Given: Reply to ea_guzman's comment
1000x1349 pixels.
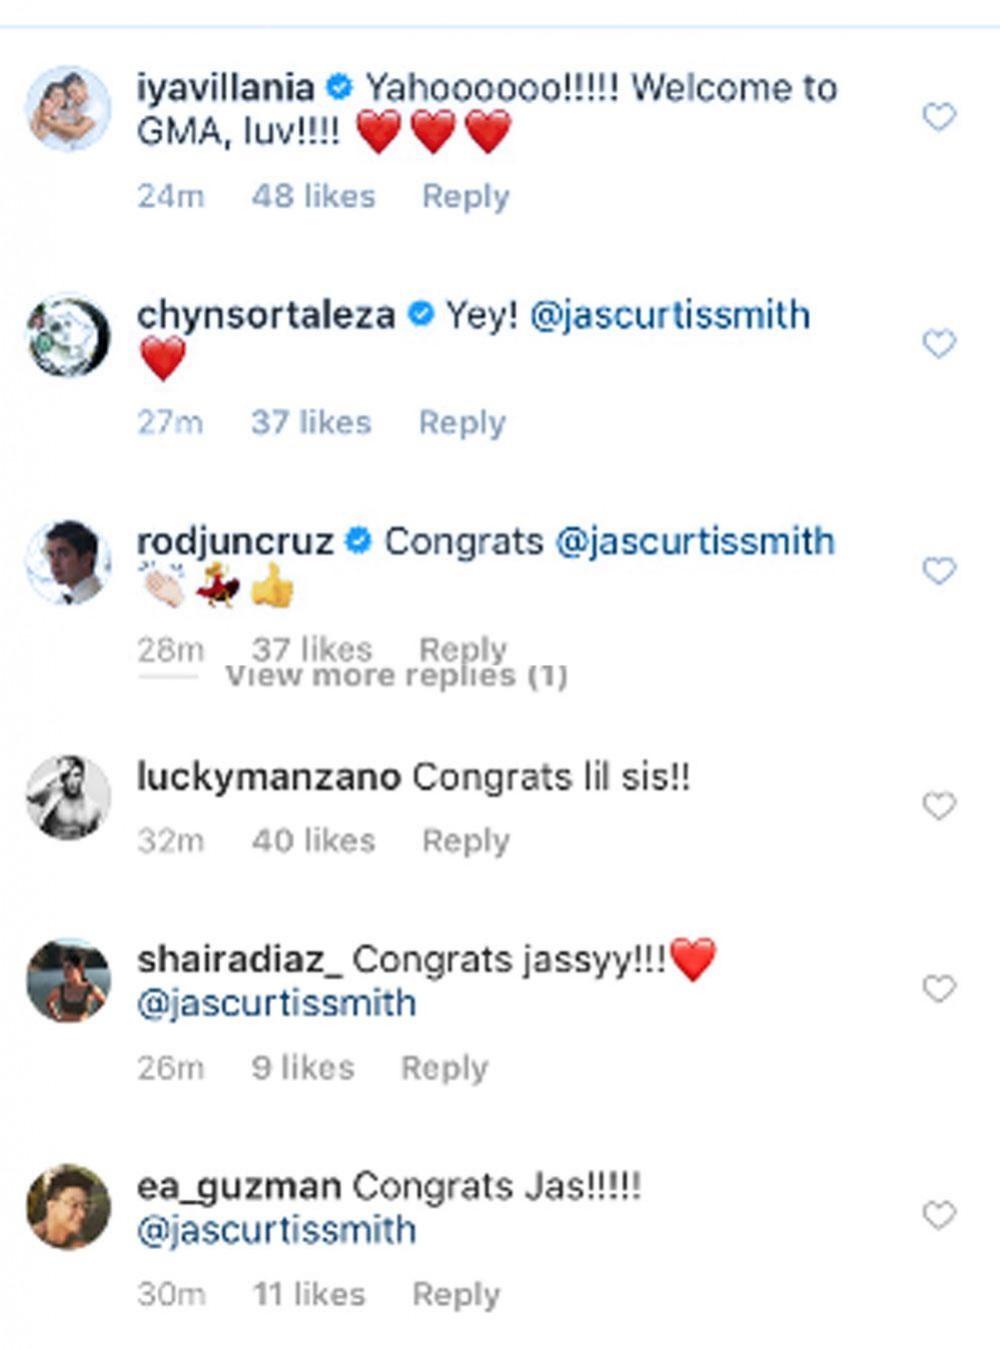Looking at the screenshot, I should 455,1295.
